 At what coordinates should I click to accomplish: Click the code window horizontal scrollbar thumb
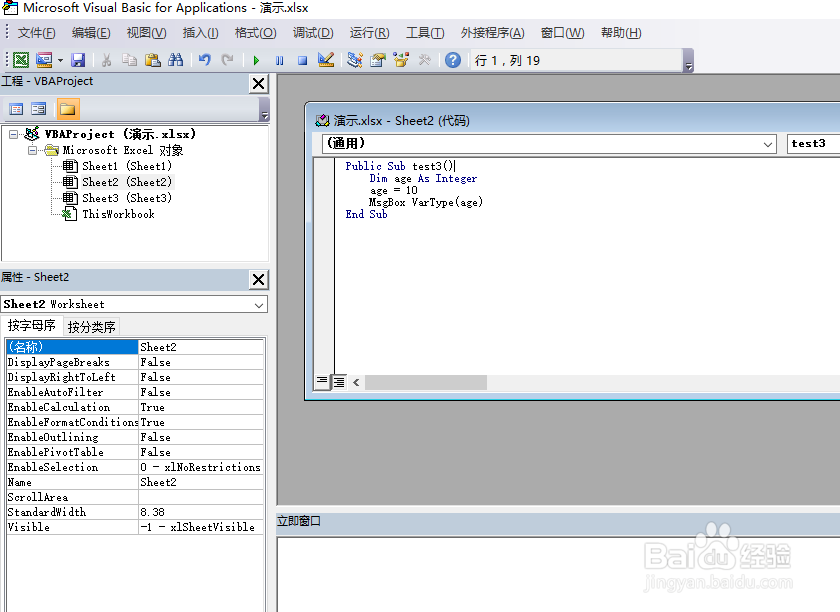(426, 383)
